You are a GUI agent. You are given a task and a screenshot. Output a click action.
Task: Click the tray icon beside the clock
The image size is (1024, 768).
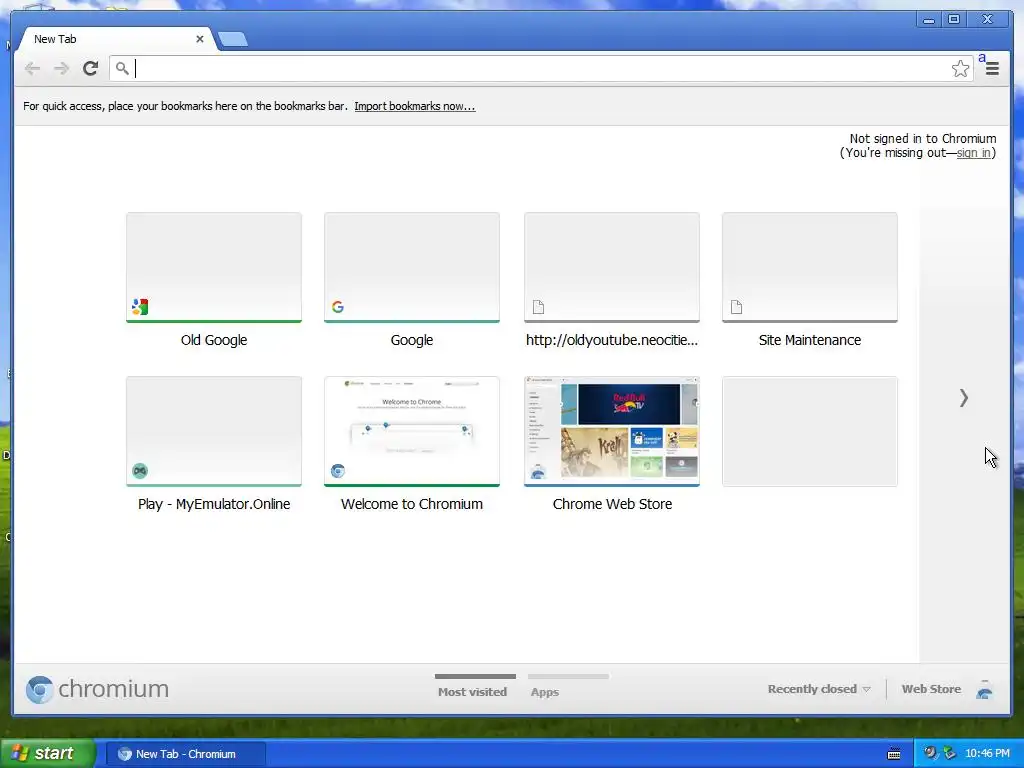coord(949,753)
